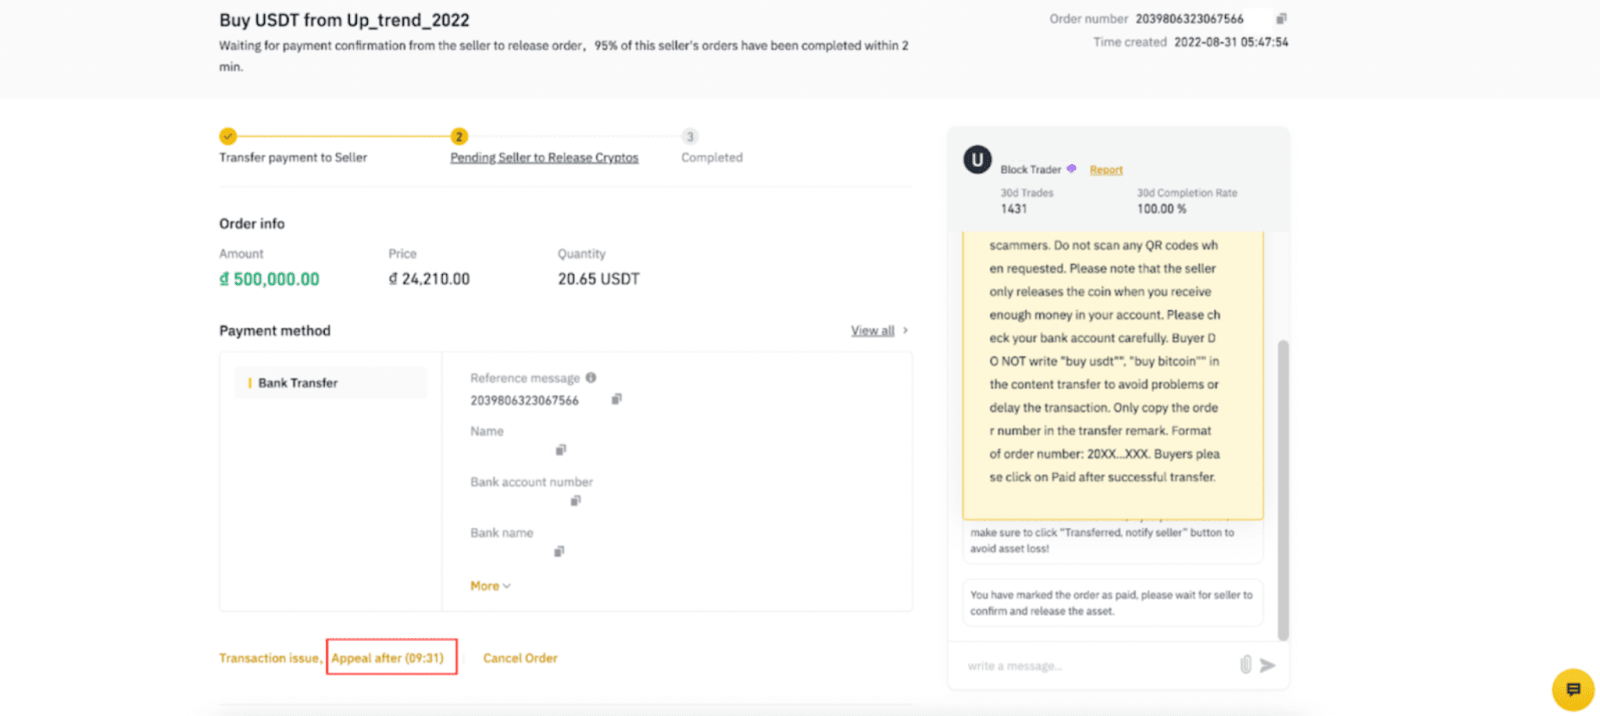
Task: Click the Report link for the seller
Action: [x=1106, y=170]
